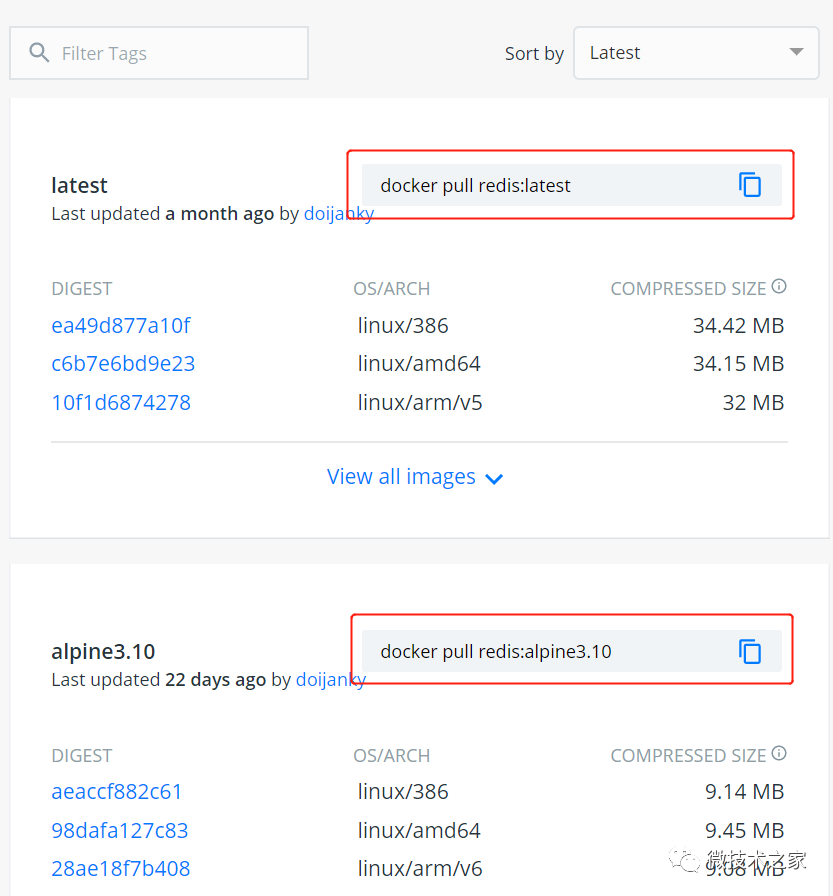Click the search magnifier icon in Filter Tags
This screenshot has height=896, width=833.
[39, 53]
